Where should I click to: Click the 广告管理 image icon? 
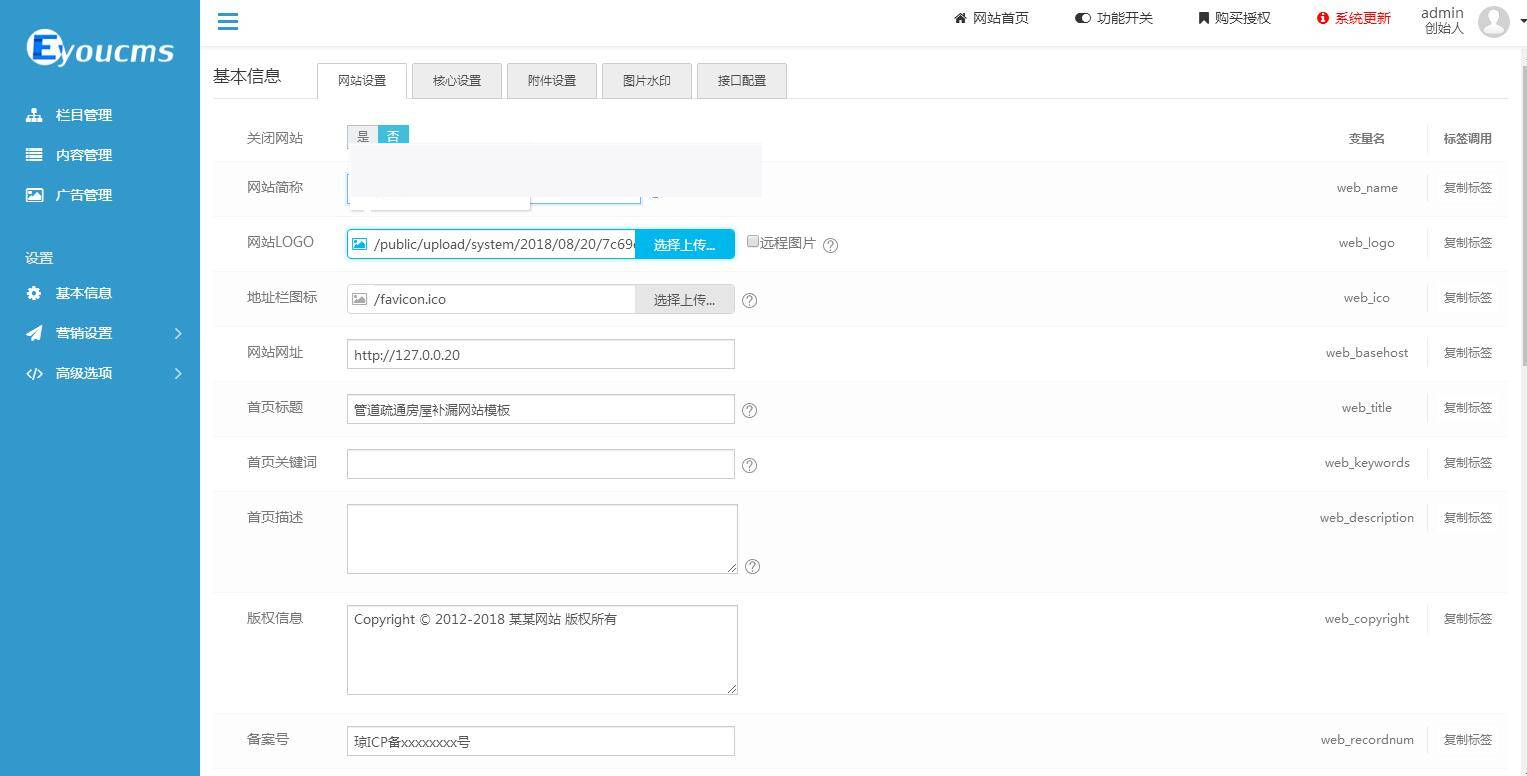coord(34,194)
